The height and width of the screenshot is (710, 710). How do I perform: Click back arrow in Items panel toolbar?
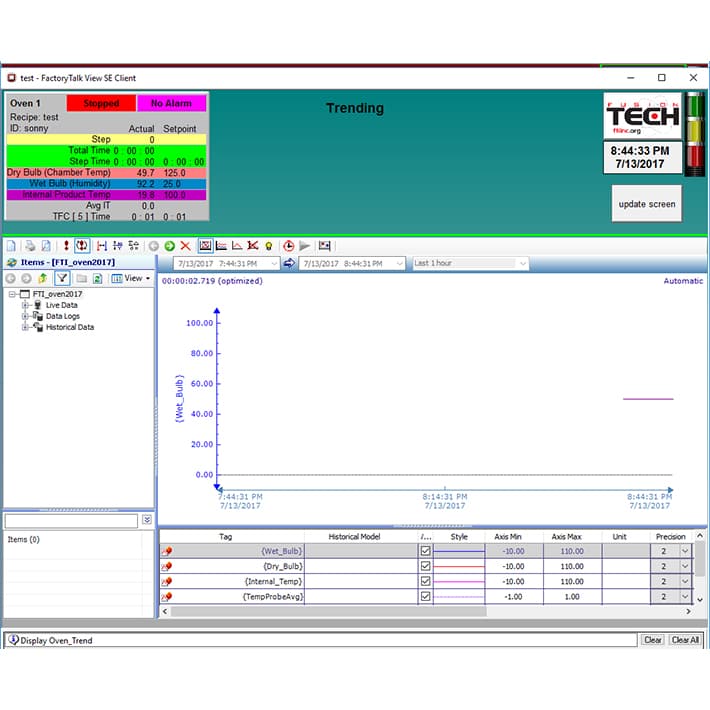pyautogui.click(x=11, y=278)
